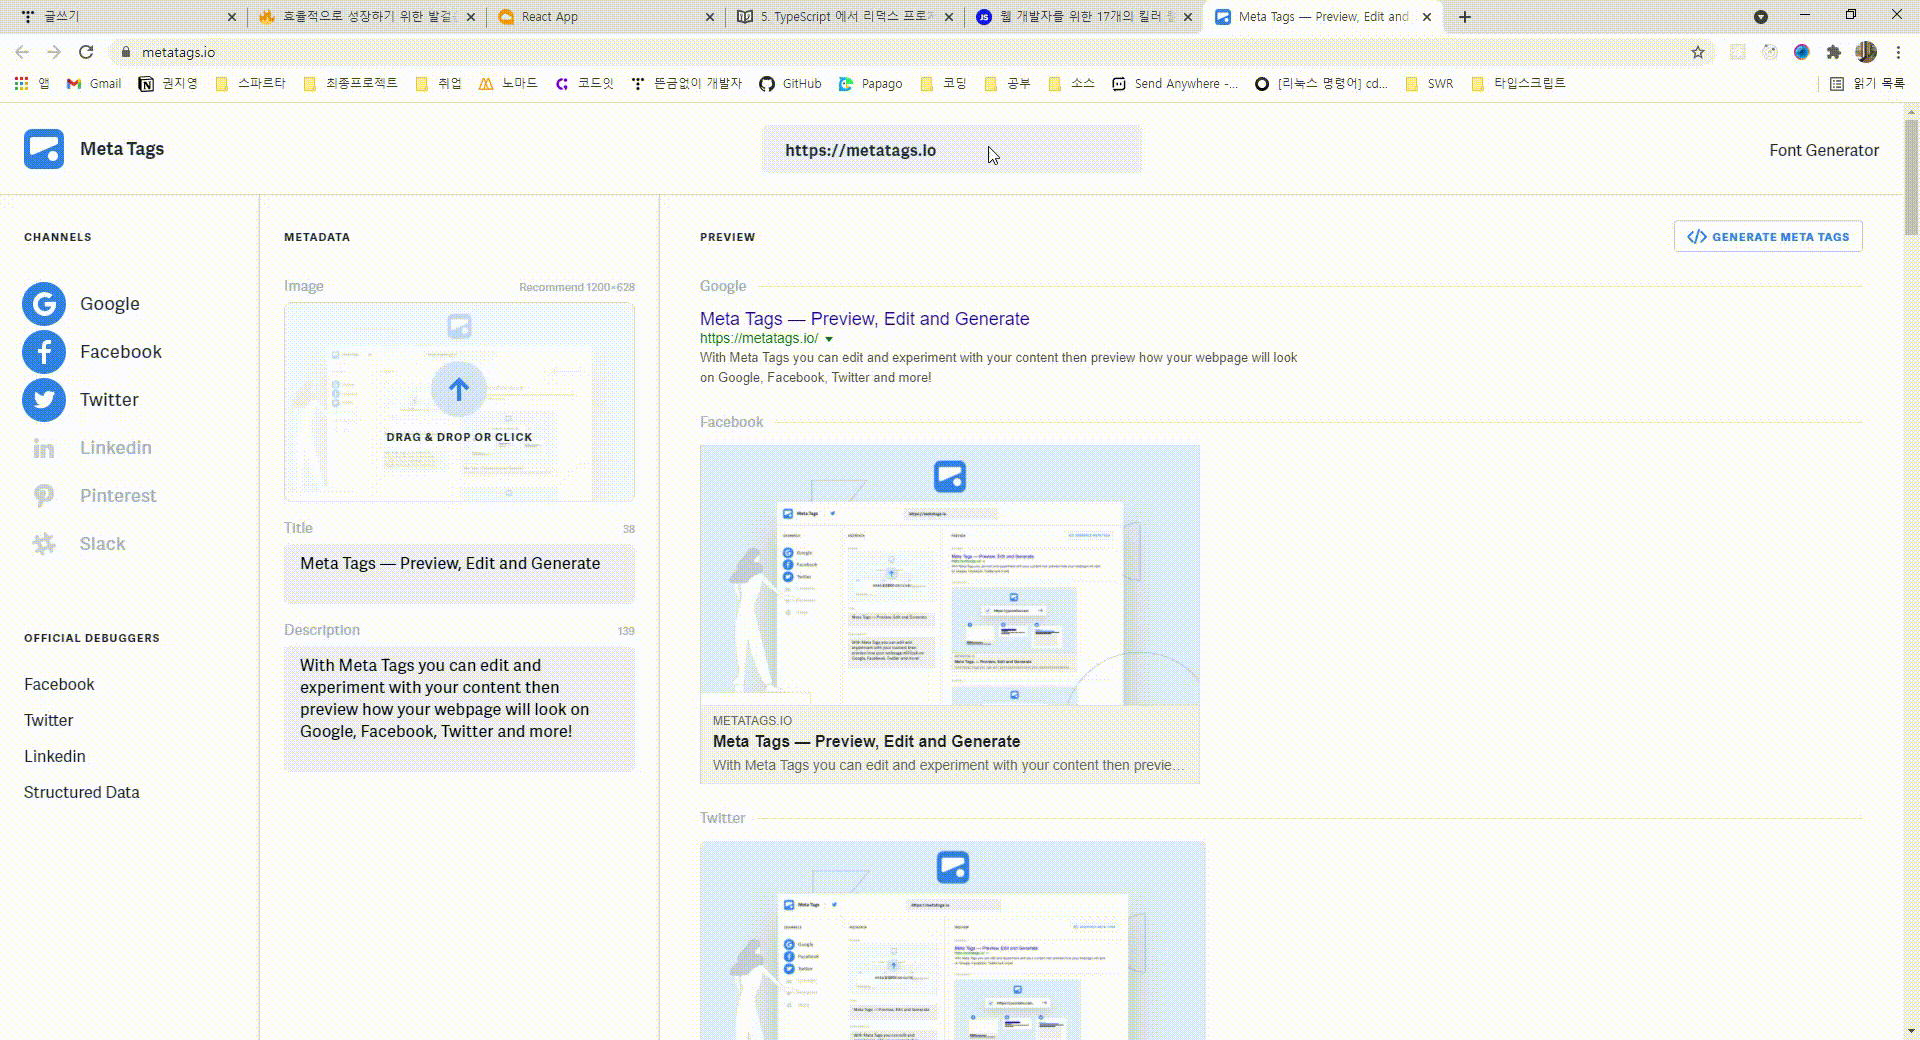
Task: Toggle the Twitter channel icon
Action: [44, 400]
